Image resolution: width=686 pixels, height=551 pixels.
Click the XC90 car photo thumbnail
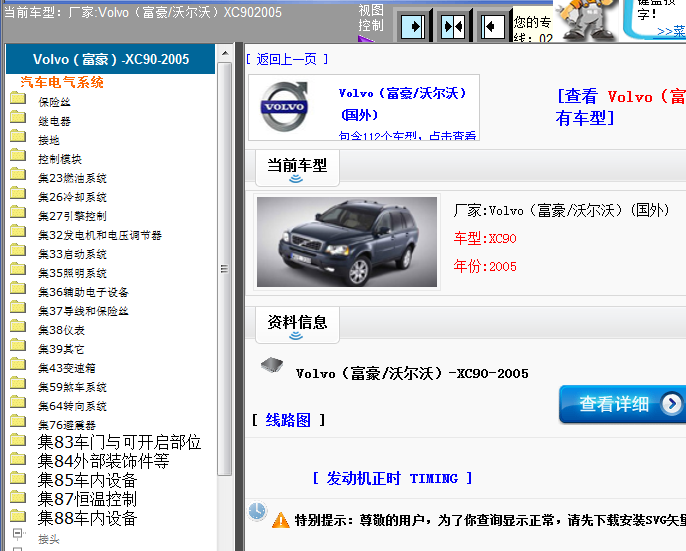346,242
